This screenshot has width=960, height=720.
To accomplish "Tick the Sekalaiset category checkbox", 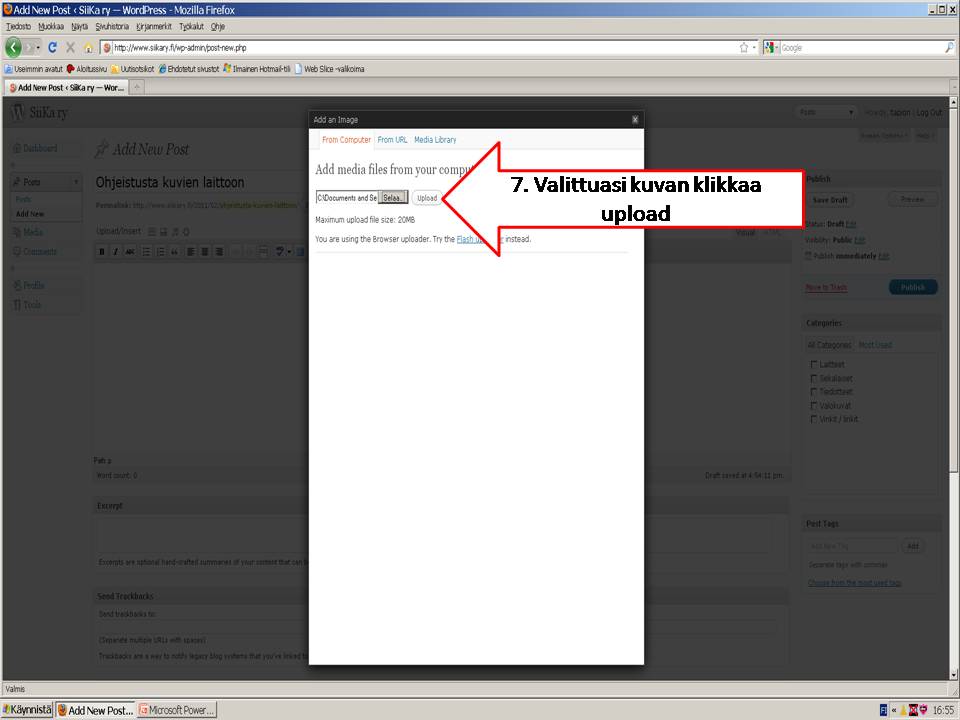I will coord(814,379).
